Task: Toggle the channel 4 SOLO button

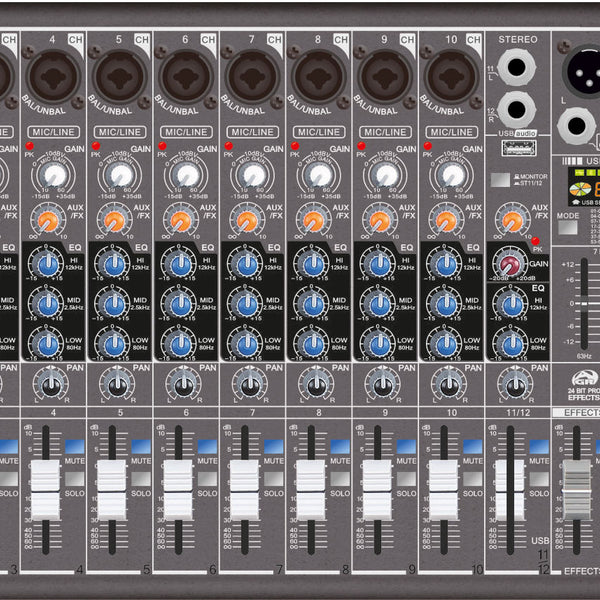Action: point(75,479)
